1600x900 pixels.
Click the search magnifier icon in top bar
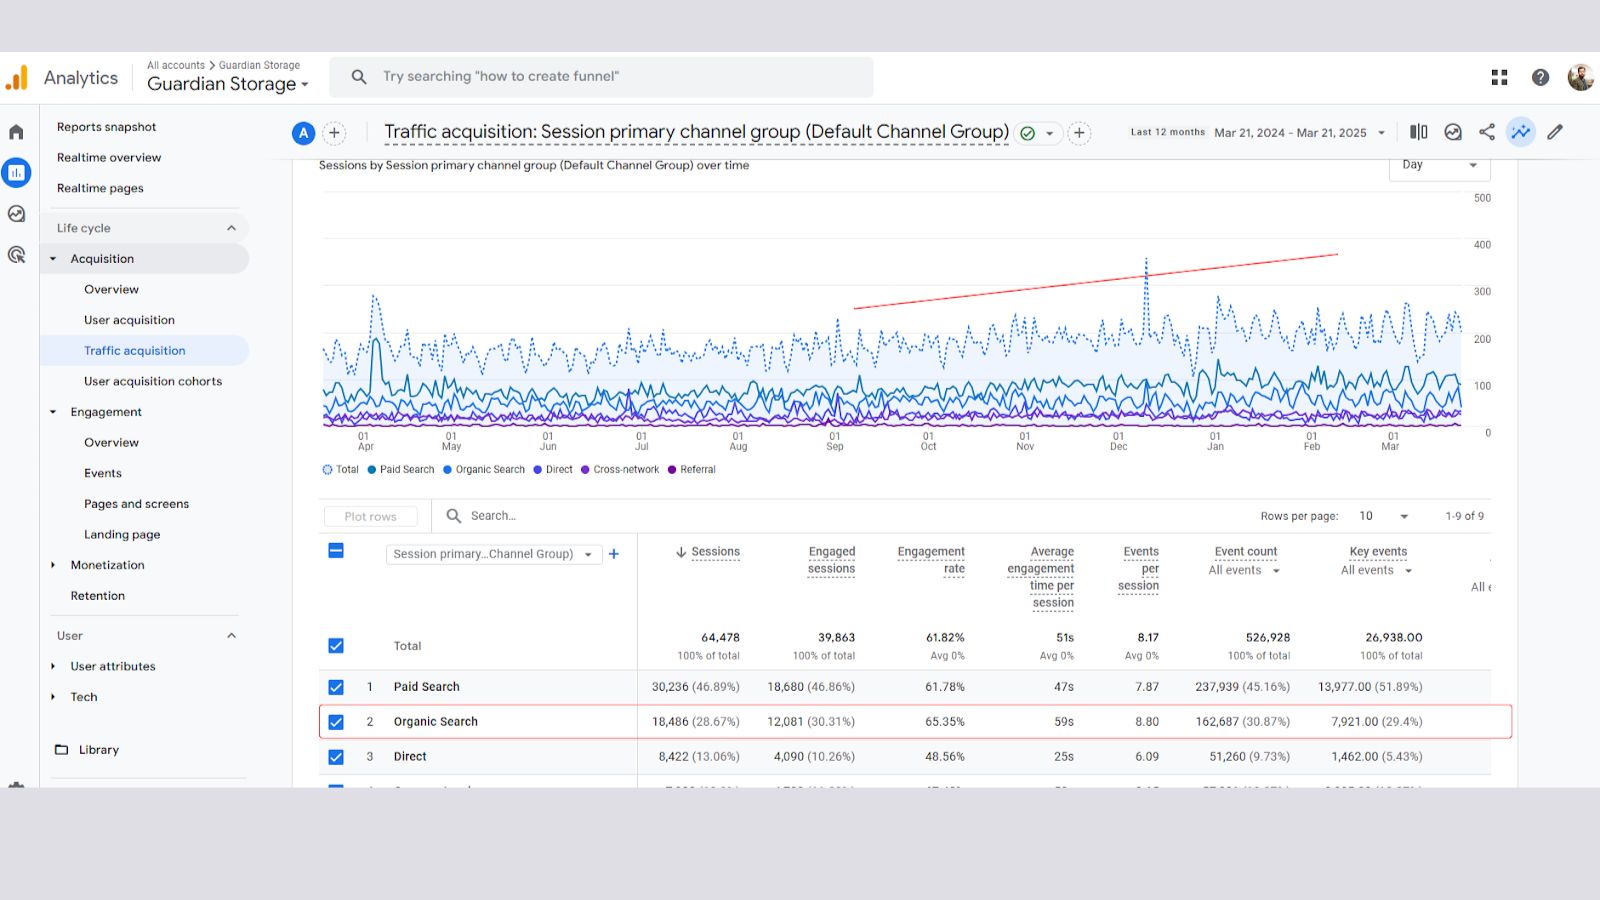coord(359,77)
